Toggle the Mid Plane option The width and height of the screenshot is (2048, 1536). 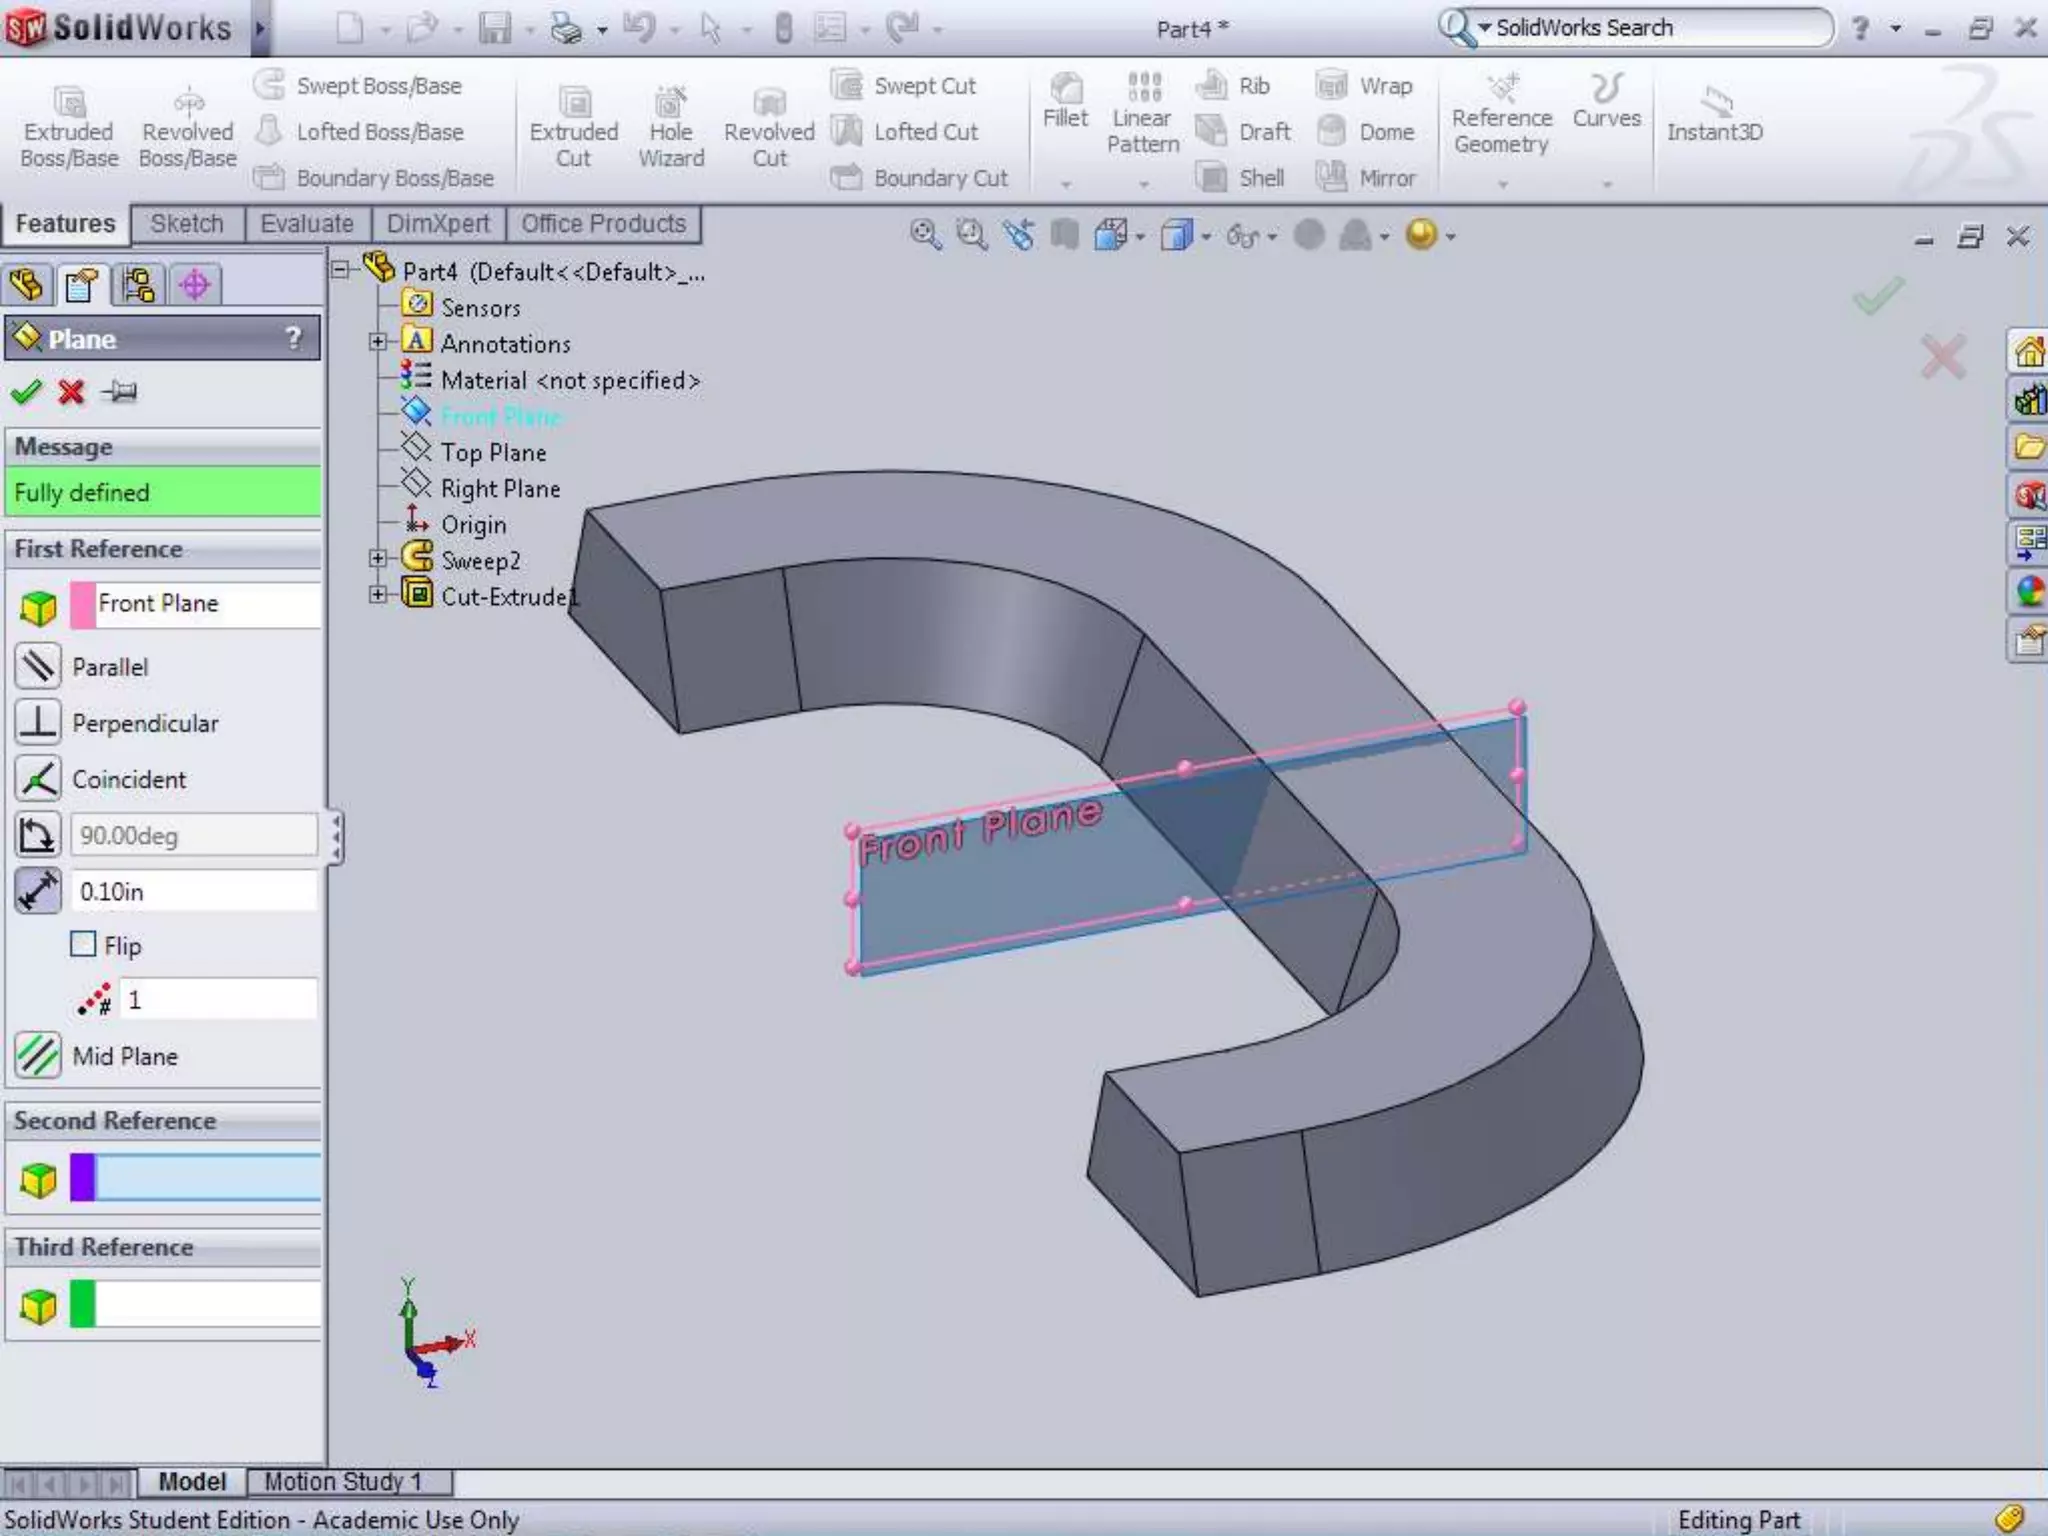pyautogui.click(x=38, y=1056)
